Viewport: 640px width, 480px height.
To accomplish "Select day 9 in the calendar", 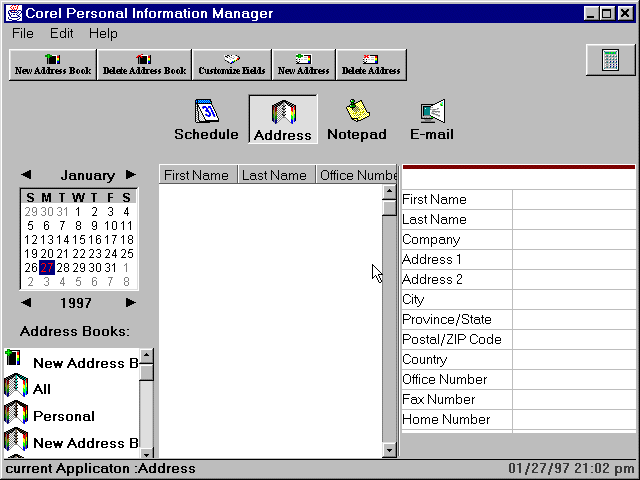I will pyautogui.click(x=94, y=226).
